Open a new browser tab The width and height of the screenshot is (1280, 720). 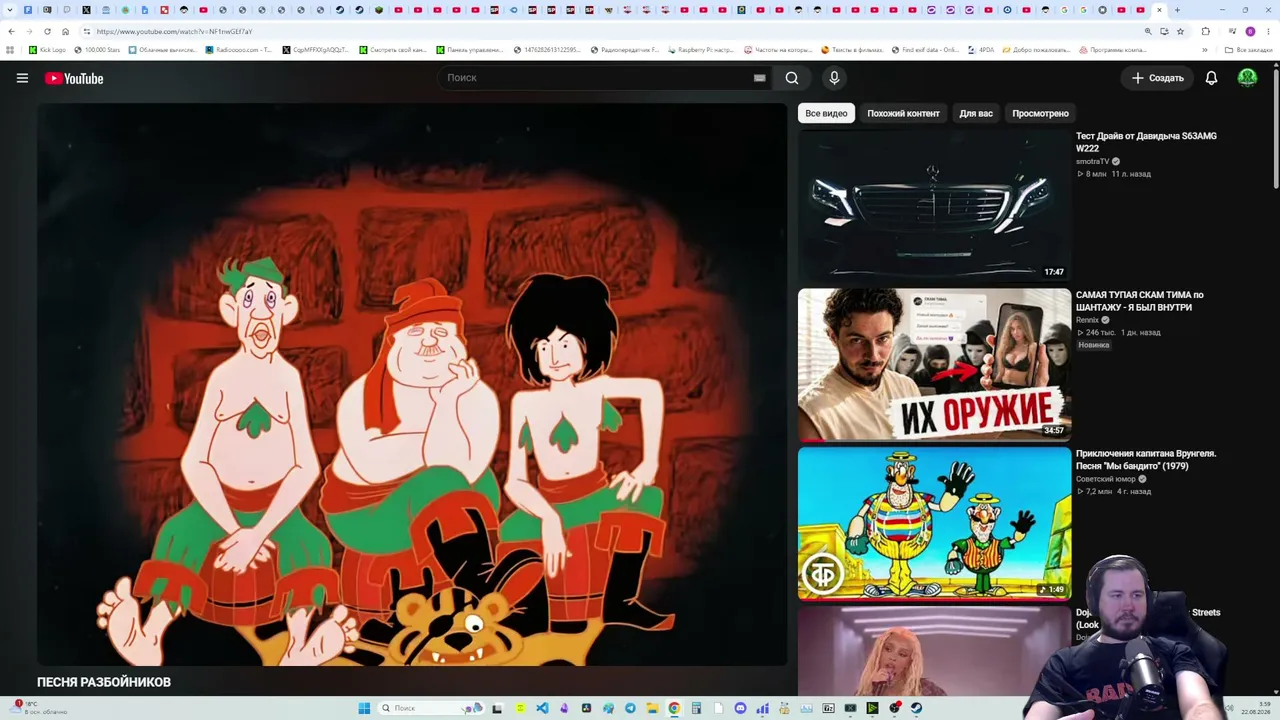1177,10
